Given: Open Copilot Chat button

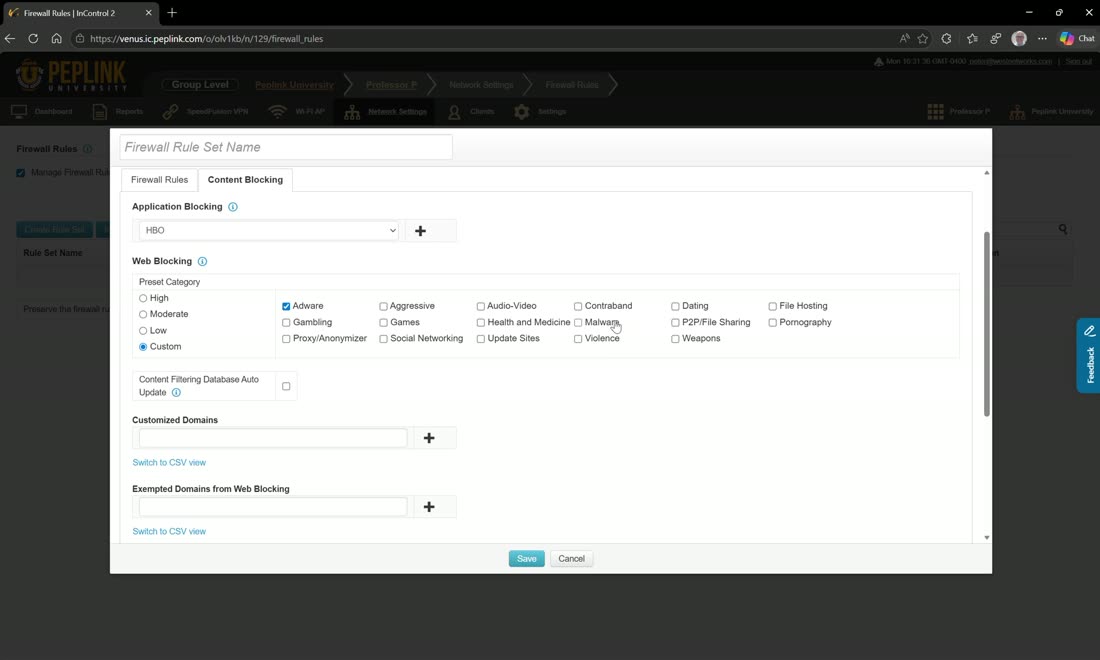Looking at the screenshot, I should click(x=1078, y=39).
